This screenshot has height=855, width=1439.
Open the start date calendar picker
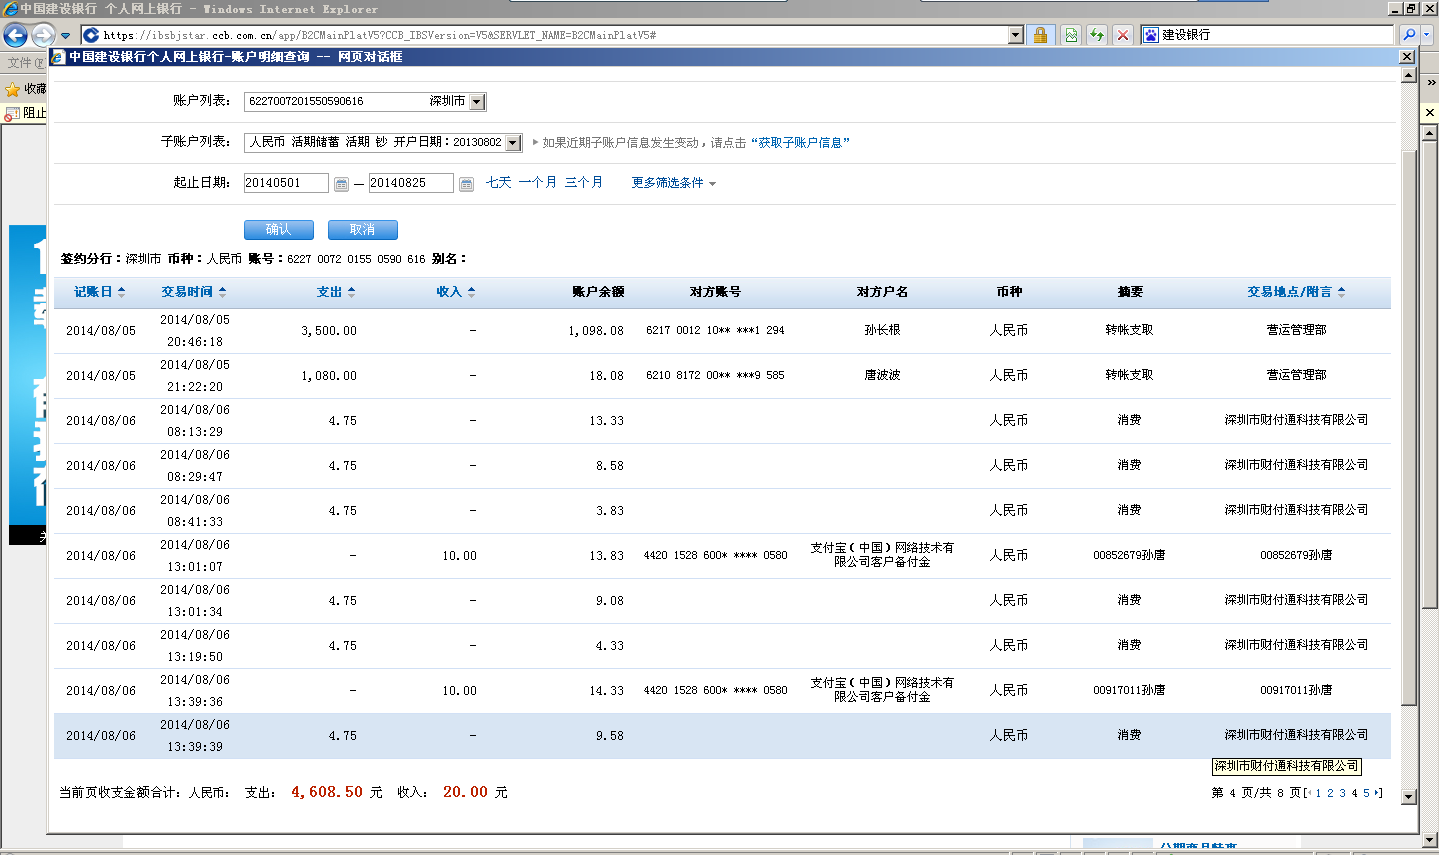341,184
